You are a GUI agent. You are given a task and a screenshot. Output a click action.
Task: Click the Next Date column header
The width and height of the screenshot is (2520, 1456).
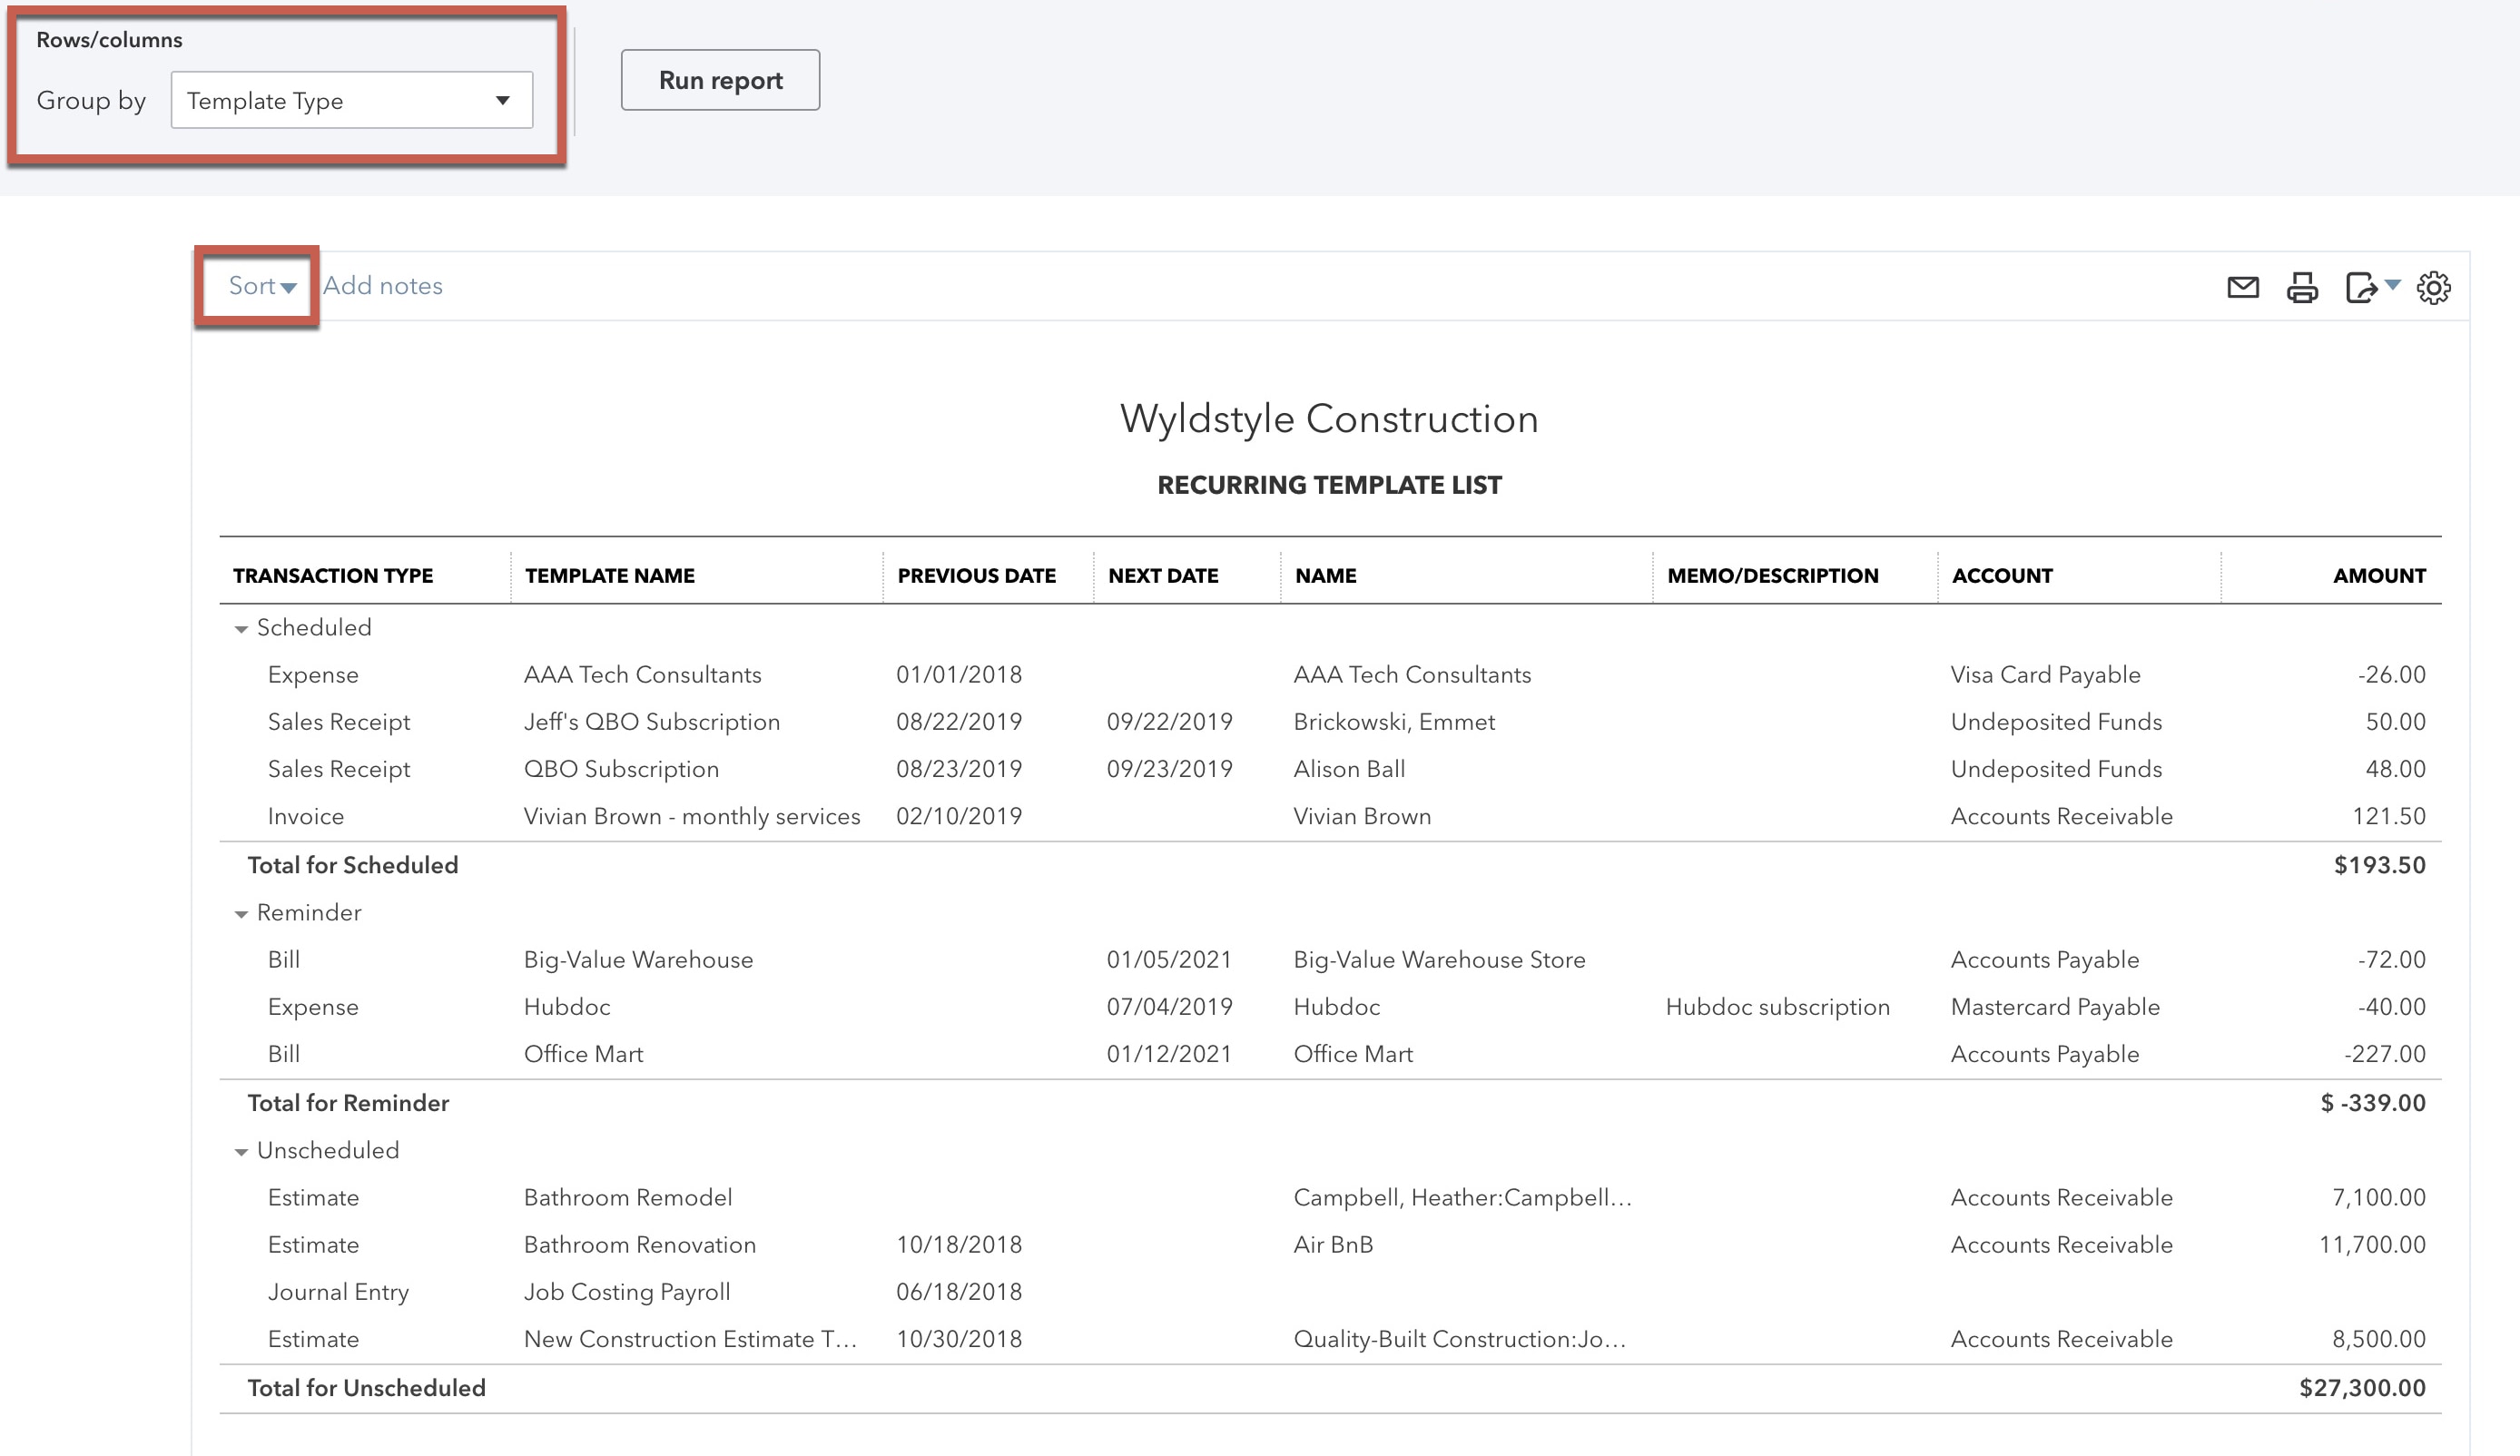click(x=1163, y=576)
